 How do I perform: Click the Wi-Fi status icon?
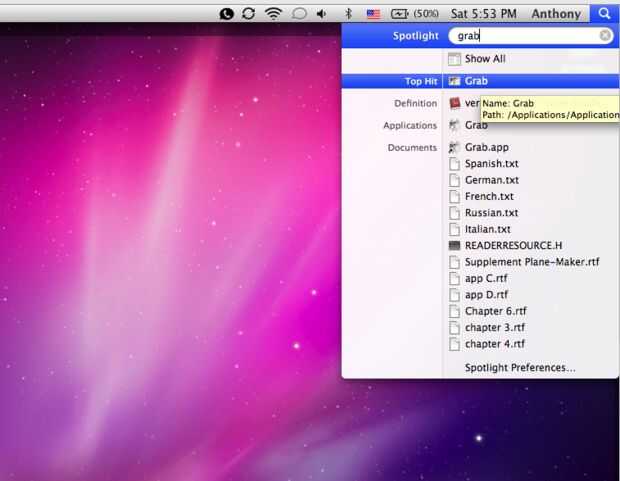273,13
